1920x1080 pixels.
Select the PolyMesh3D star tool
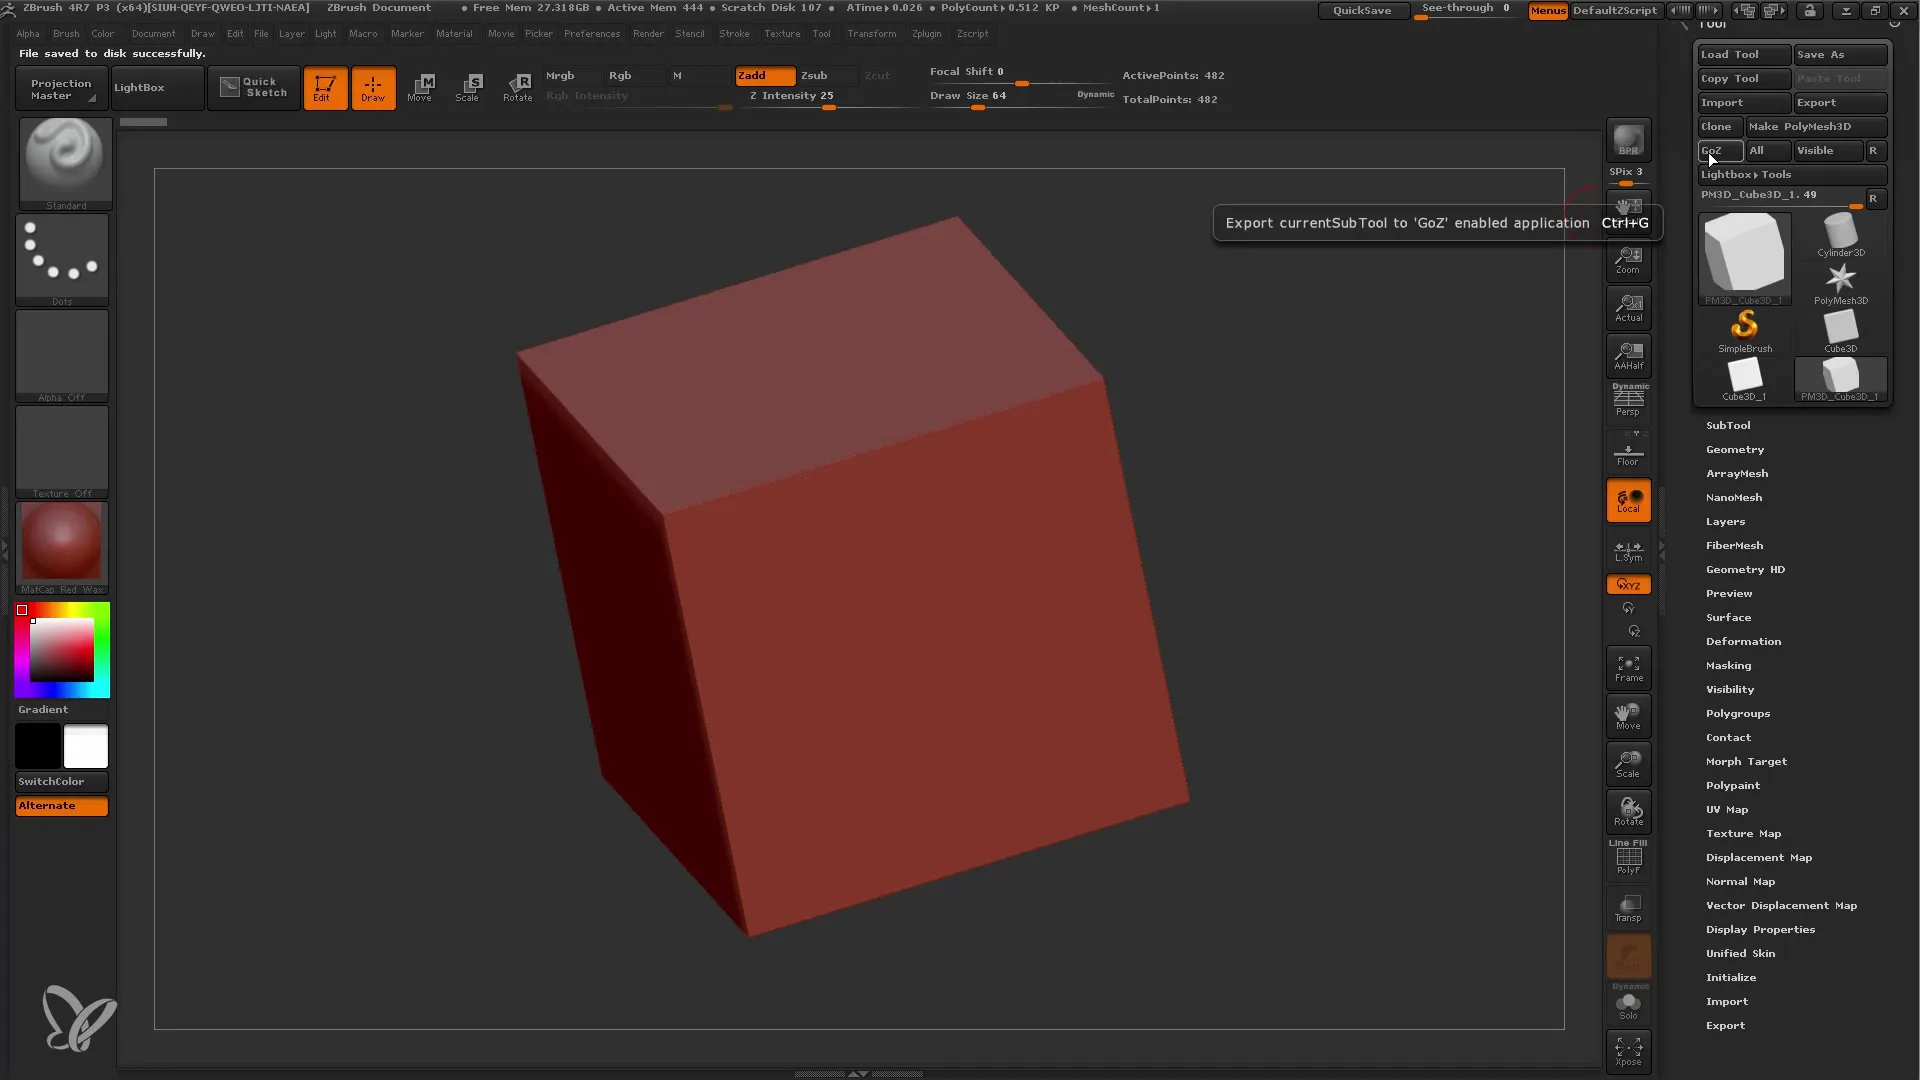(x=1841, y=284)
